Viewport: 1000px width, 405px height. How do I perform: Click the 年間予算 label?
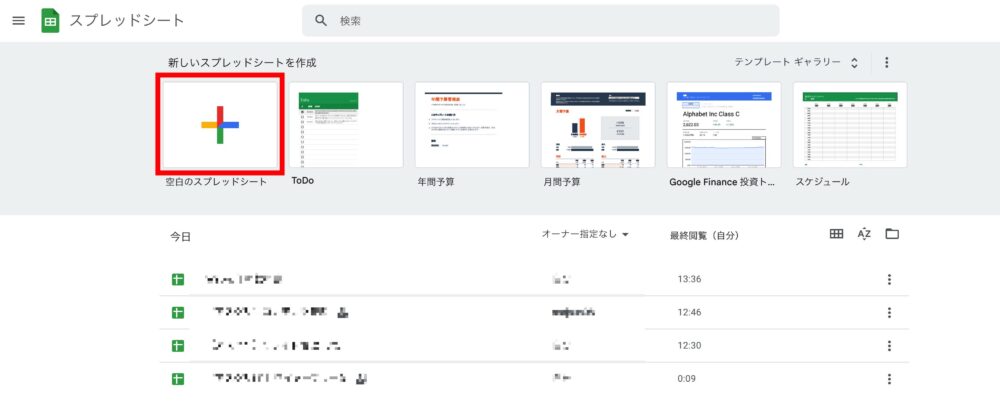(436, 182)
